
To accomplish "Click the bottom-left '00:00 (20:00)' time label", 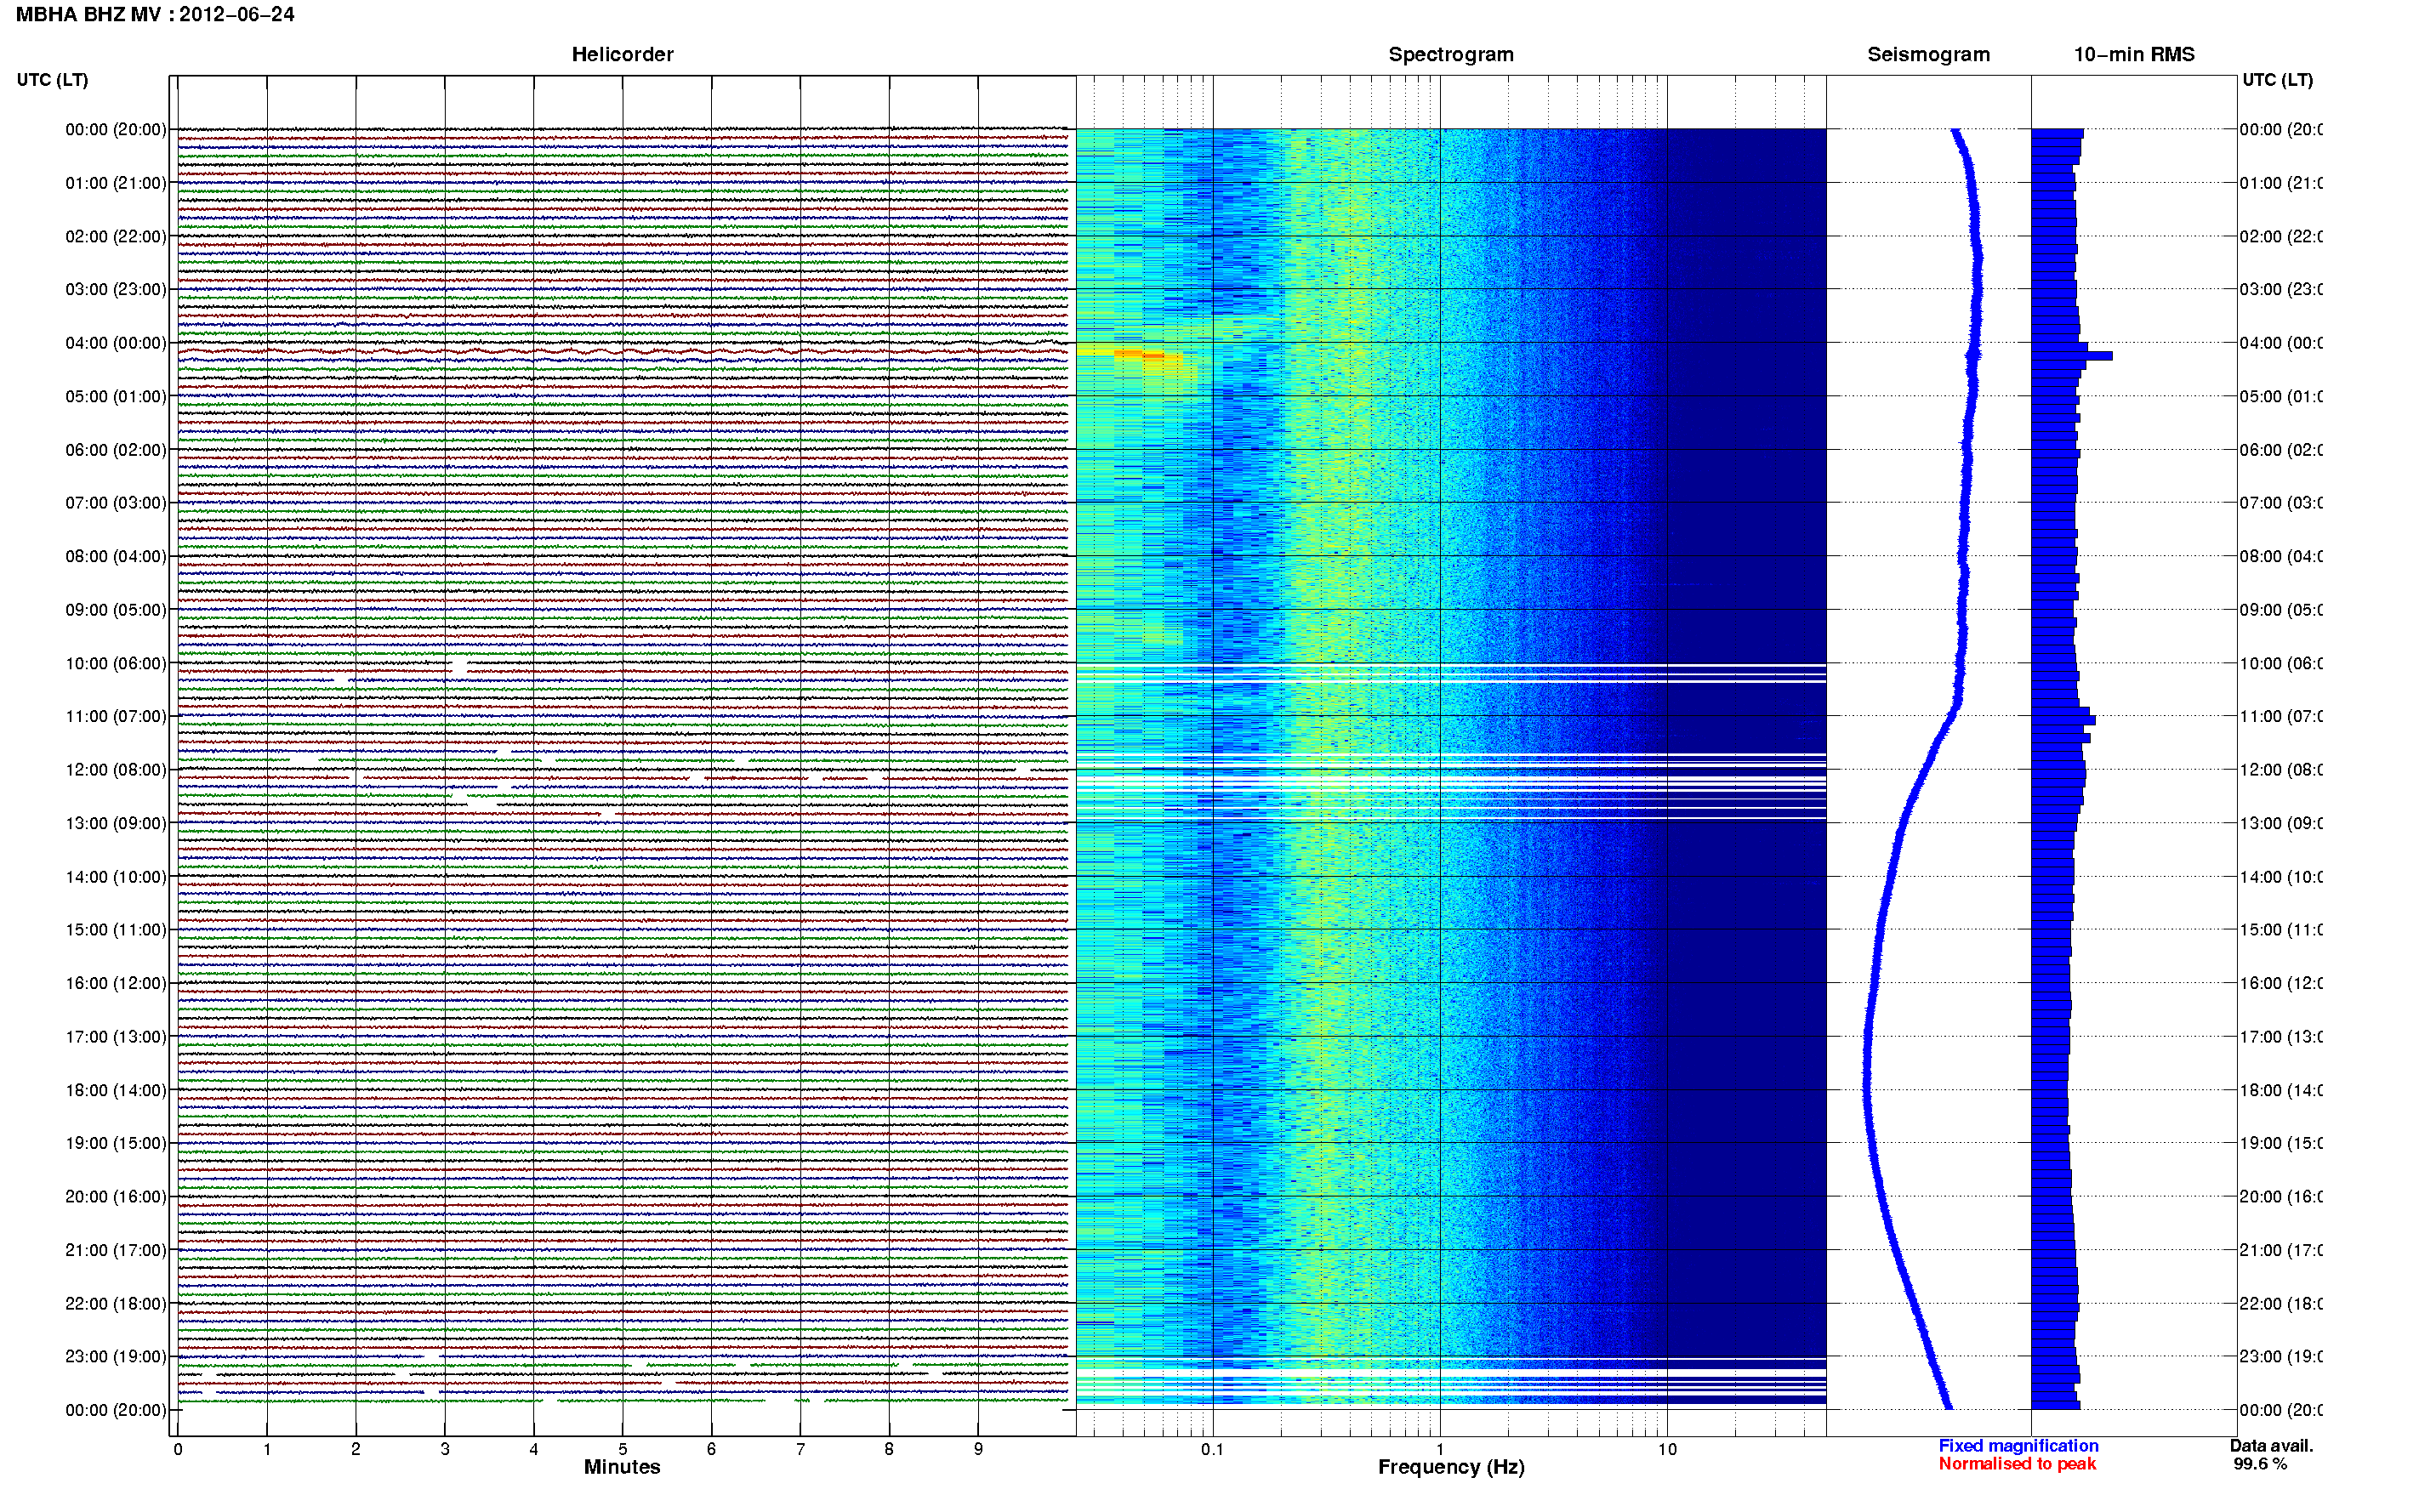I will point(116,1410).
